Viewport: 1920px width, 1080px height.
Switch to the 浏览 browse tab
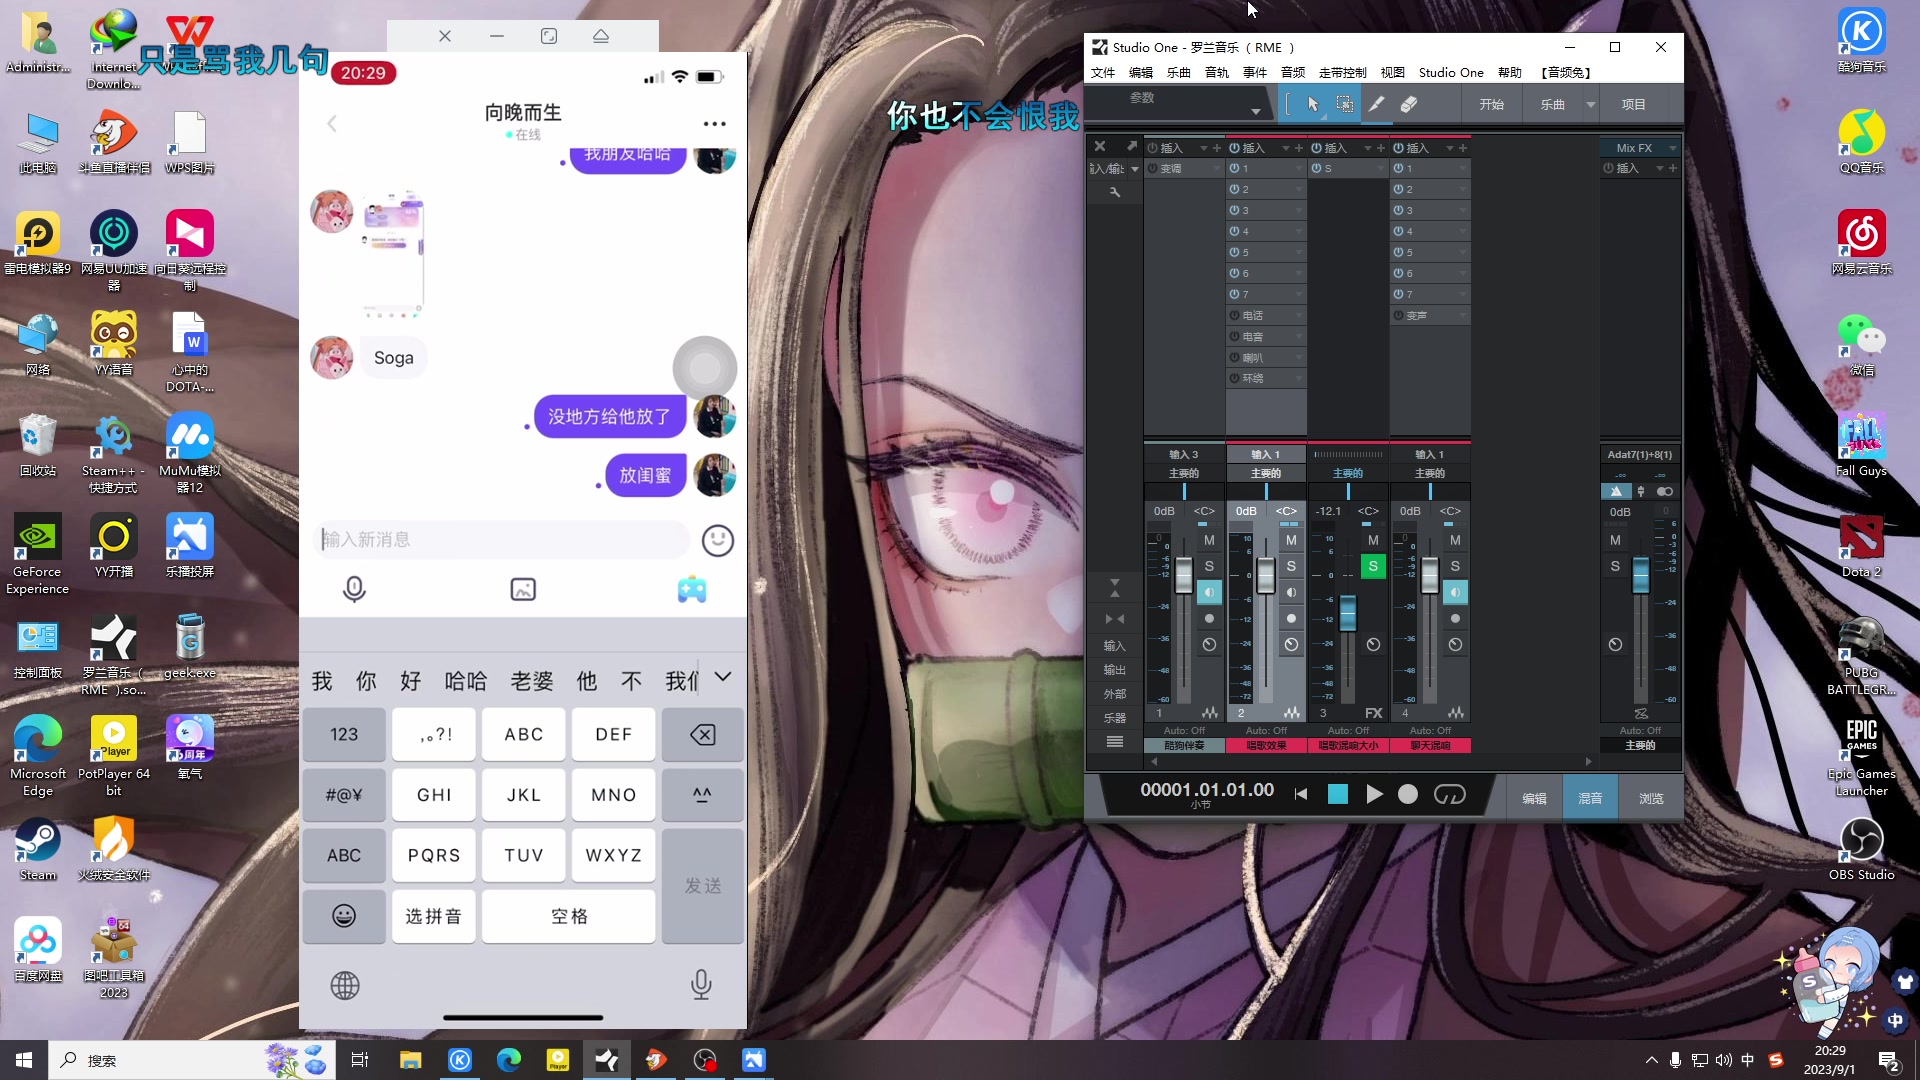(1651, 798)
